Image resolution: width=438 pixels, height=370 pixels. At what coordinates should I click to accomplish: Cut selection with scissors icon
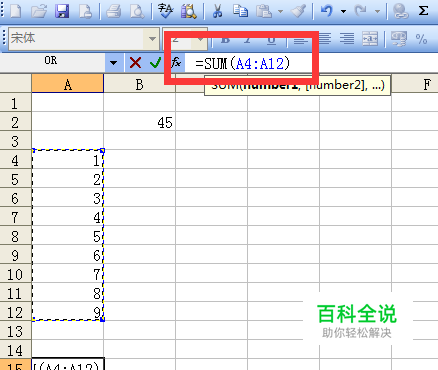(217, 11)
